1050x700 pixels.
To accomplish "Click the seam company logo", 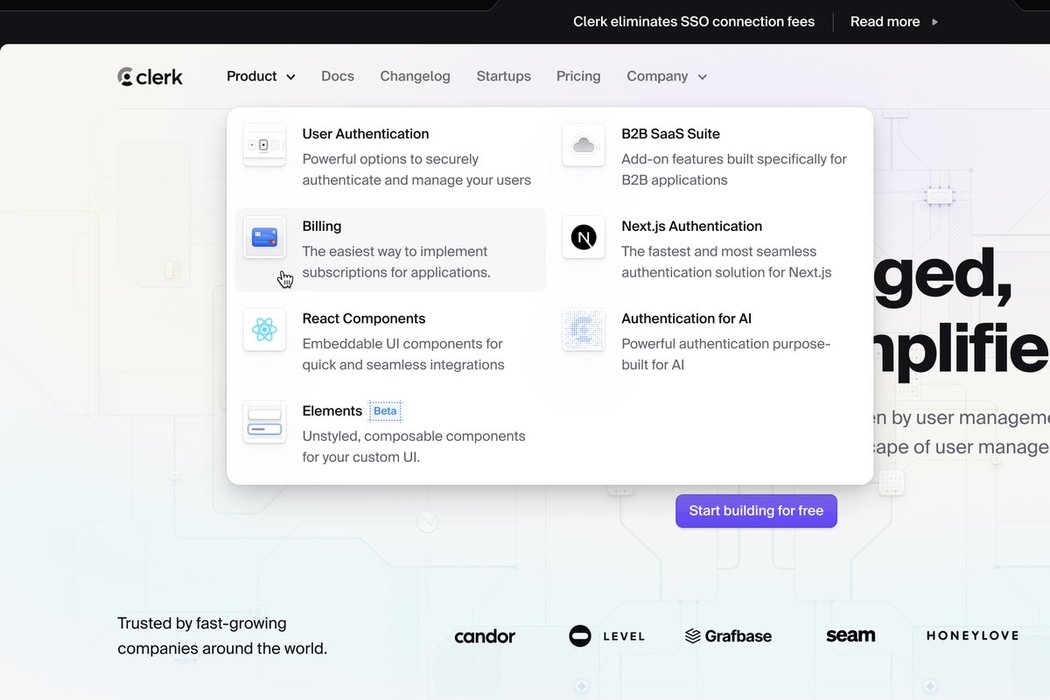I will pos(850,635).
